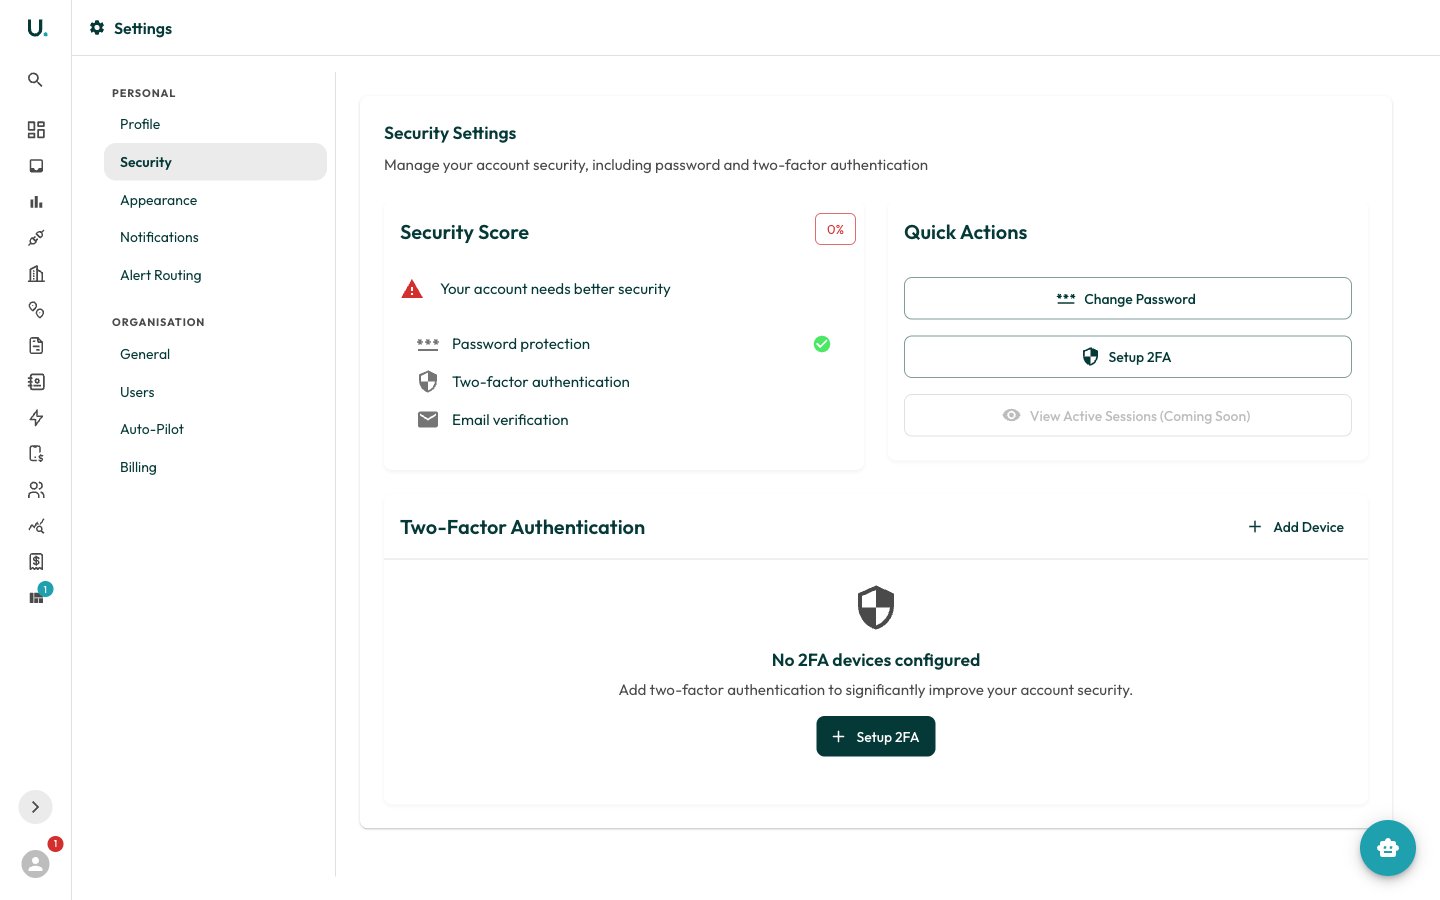Click the Settings gear icon in header
This screenshot has width=1440, height=900.
(x=97, y=28)
